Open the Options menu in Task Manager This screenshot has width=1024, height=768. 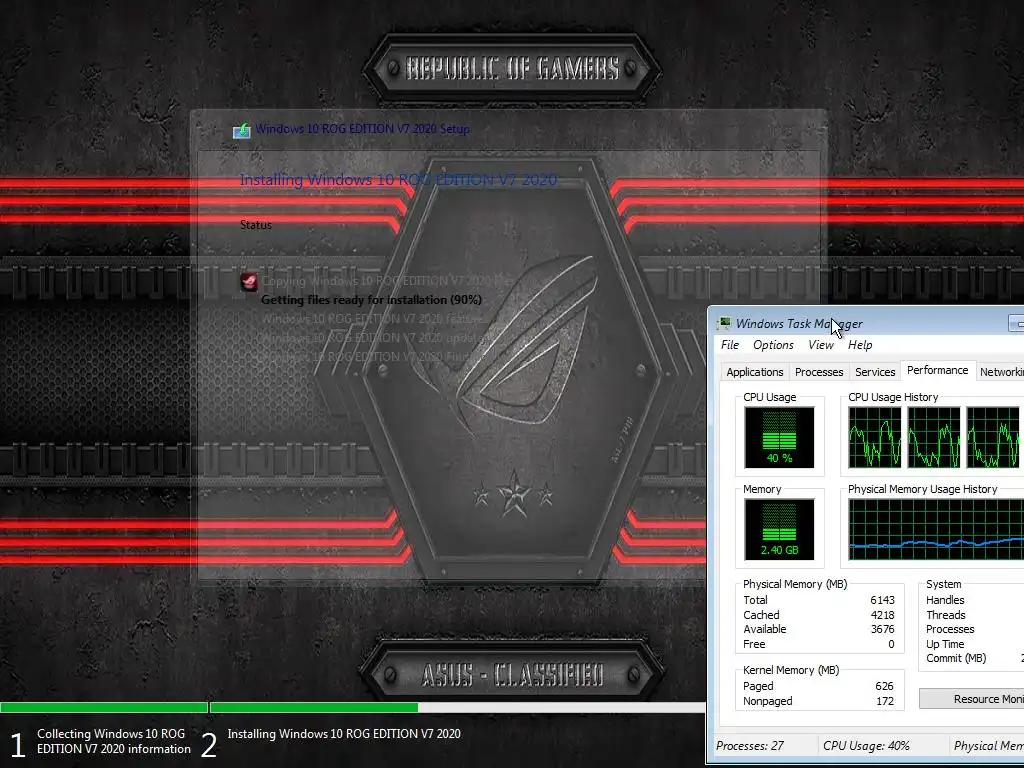773,345
